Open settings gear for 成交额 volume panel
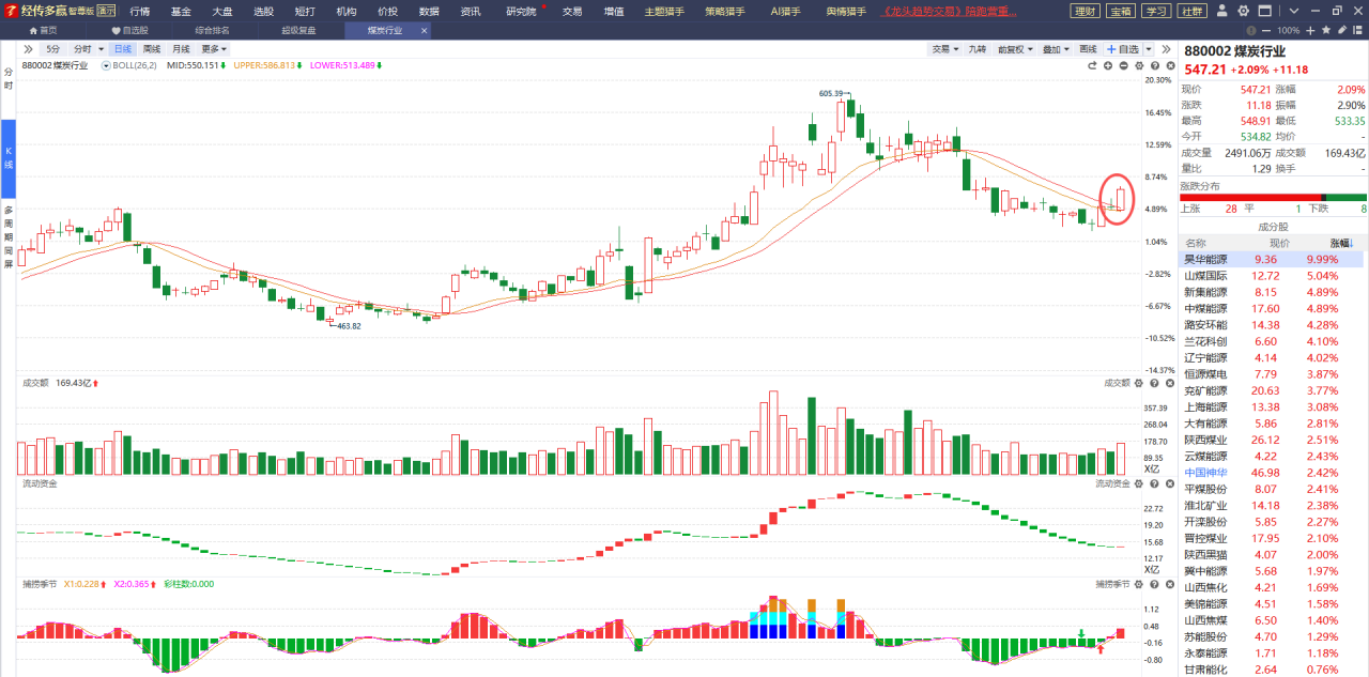This screenshot has height=677, width=1369. point(1139,383)
